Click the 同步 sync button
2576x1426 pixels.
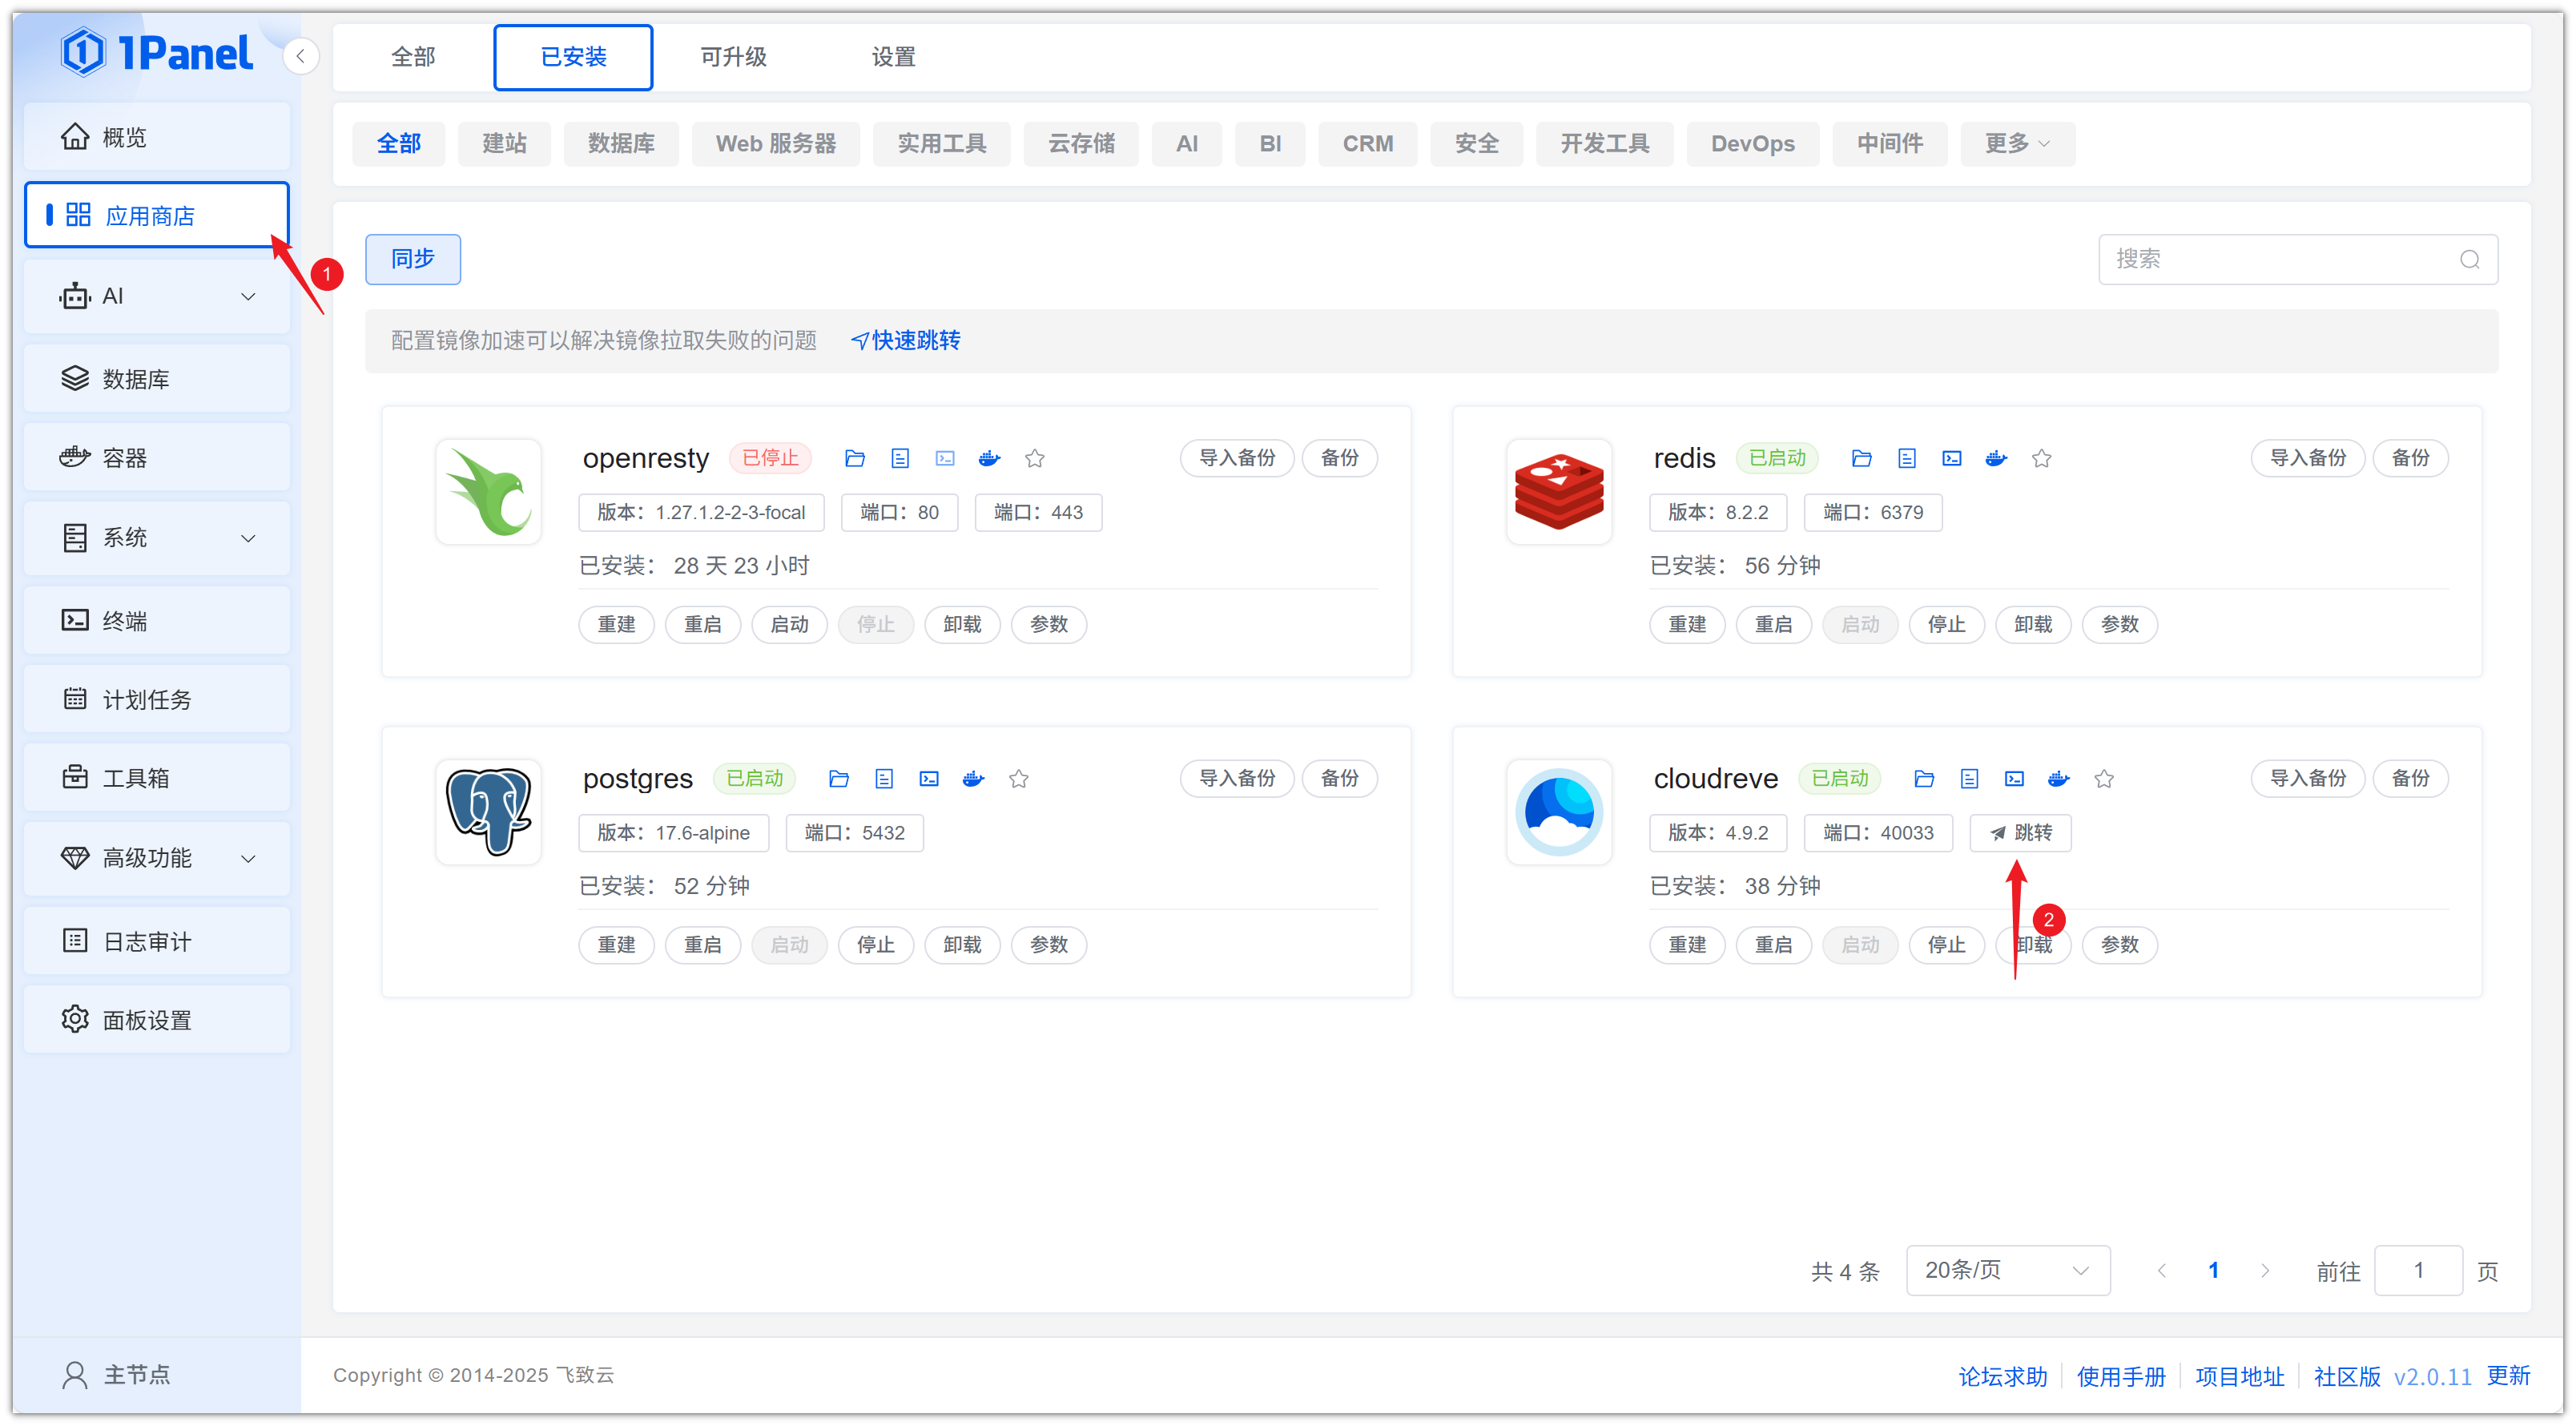coord(412,259)
